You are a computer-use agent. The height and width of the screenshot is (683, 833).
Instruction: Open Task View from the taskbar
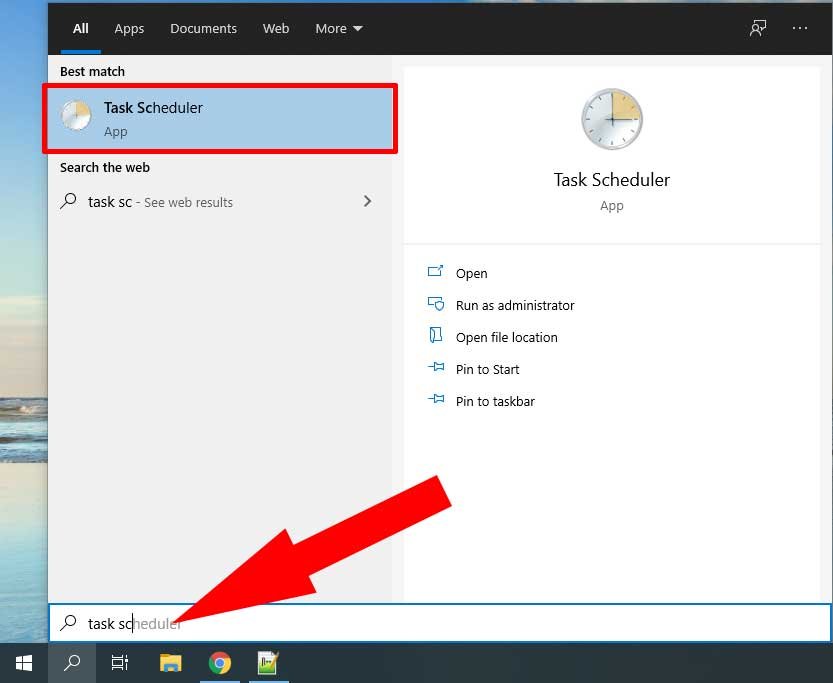coord(120,663)
